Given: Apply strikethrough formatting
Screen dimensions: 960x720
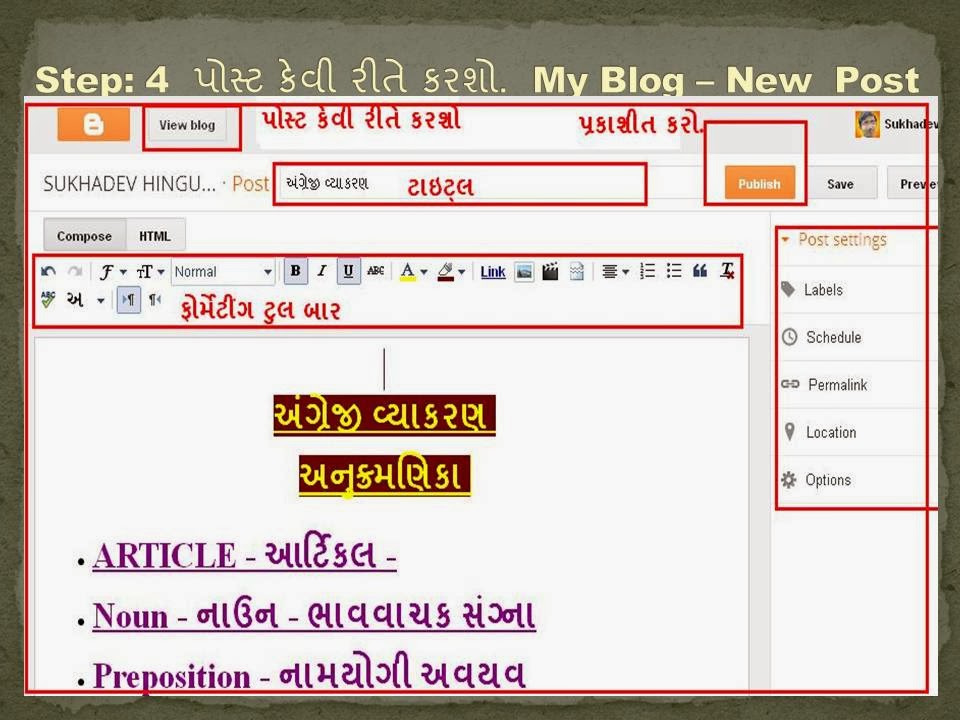Looking at the screenshot, I should click(x=374, y=271).
